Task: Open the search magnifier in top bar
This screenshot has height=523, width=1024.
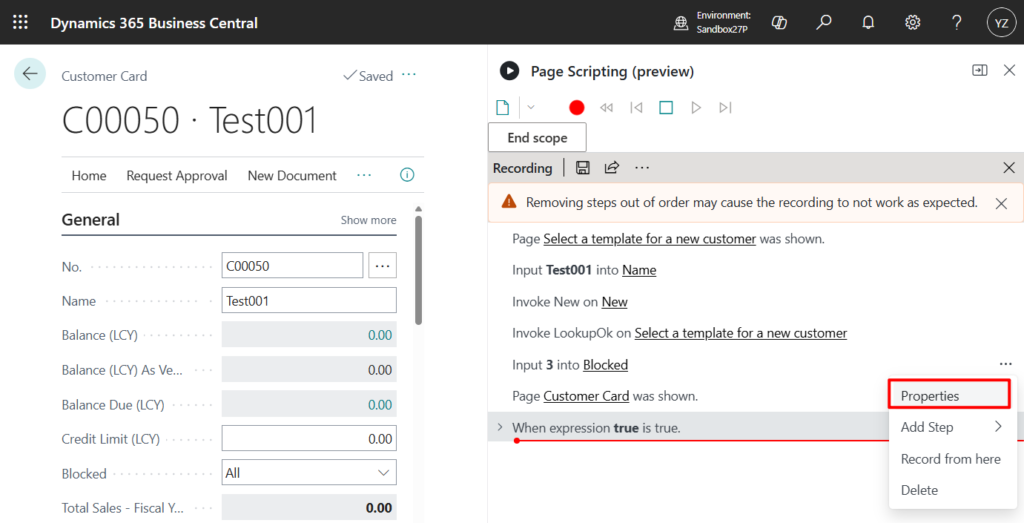Action: click(x=823, y=22)
